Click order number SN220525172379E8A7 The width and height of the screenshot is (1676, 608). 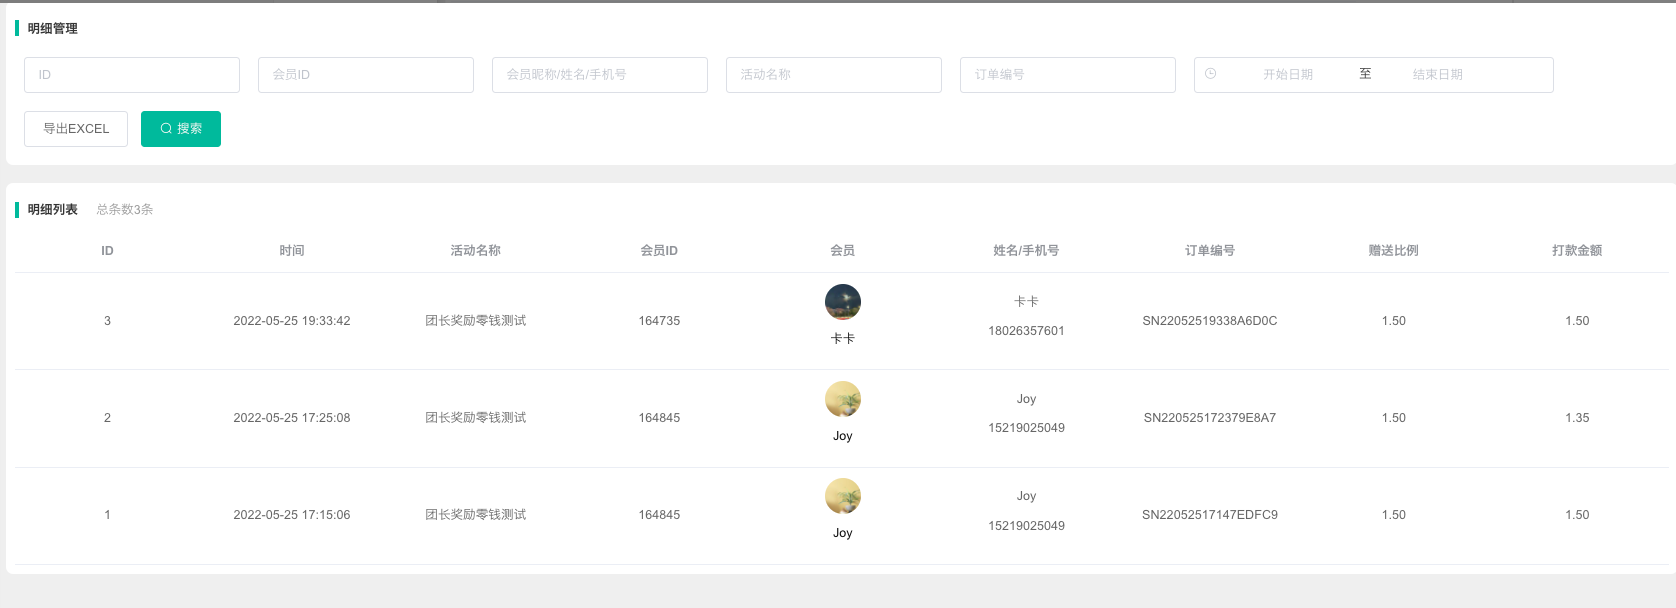[x=1210, y=418]
